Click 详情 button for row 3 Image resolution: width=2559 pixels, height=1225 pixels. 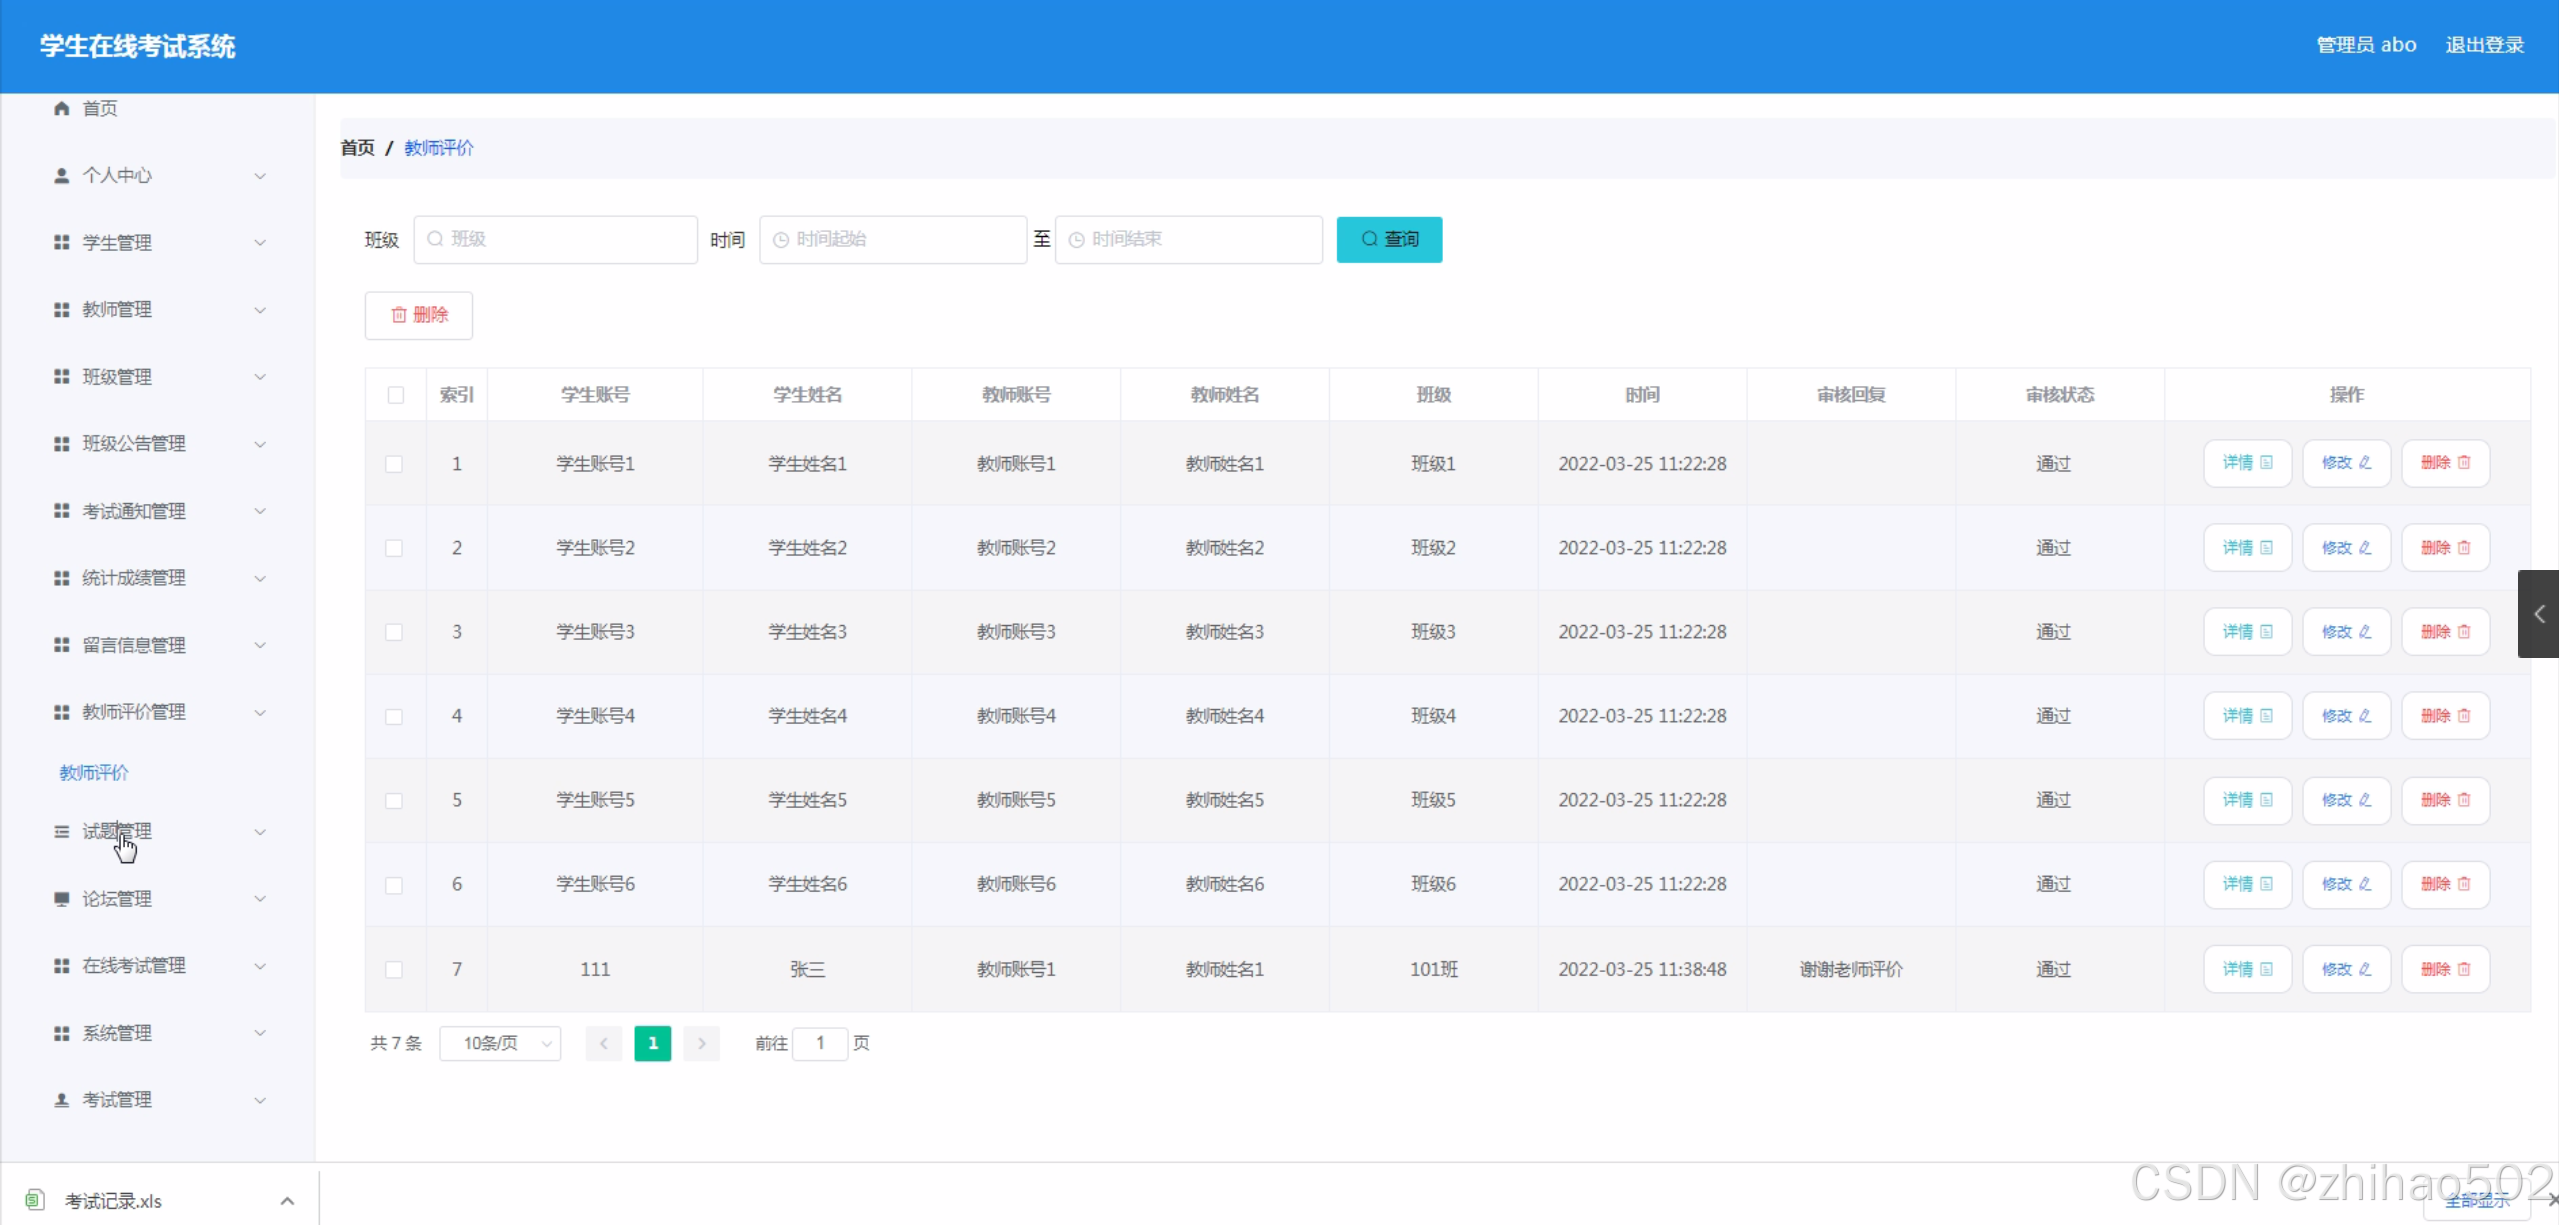2246,632
